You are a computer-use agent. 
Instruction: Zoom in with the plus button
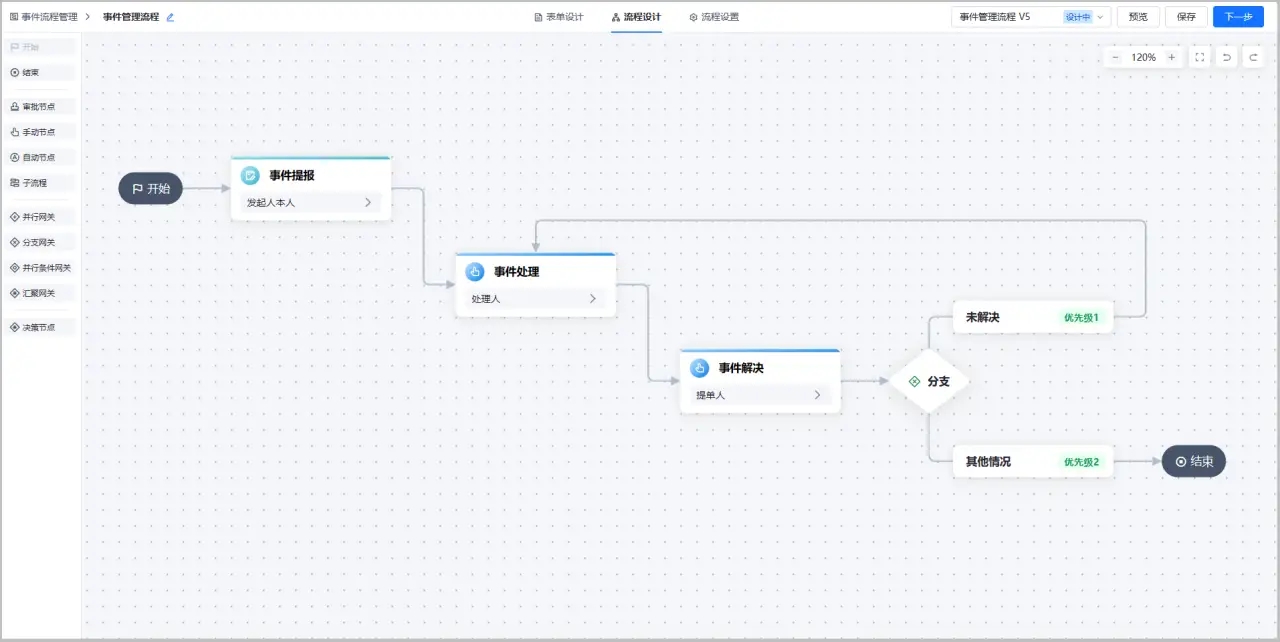point(1172,58)
